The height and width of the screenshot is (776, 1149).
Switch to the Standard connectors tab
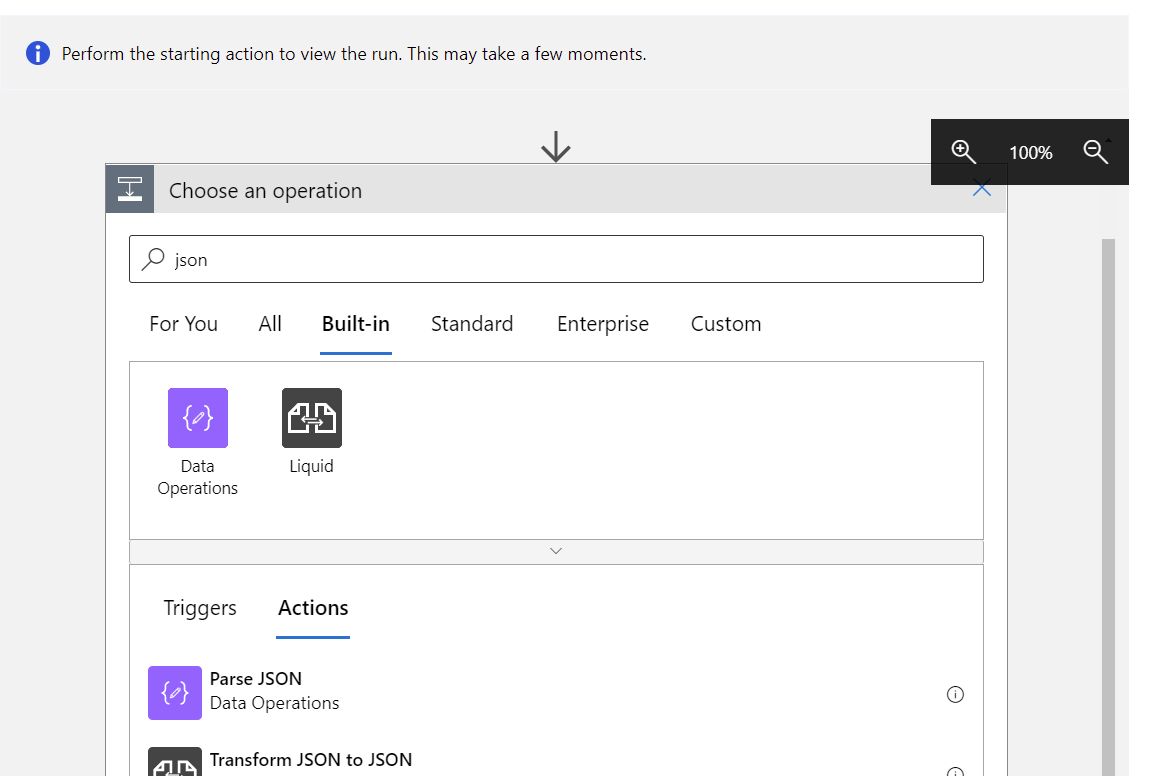coord(471,323)
